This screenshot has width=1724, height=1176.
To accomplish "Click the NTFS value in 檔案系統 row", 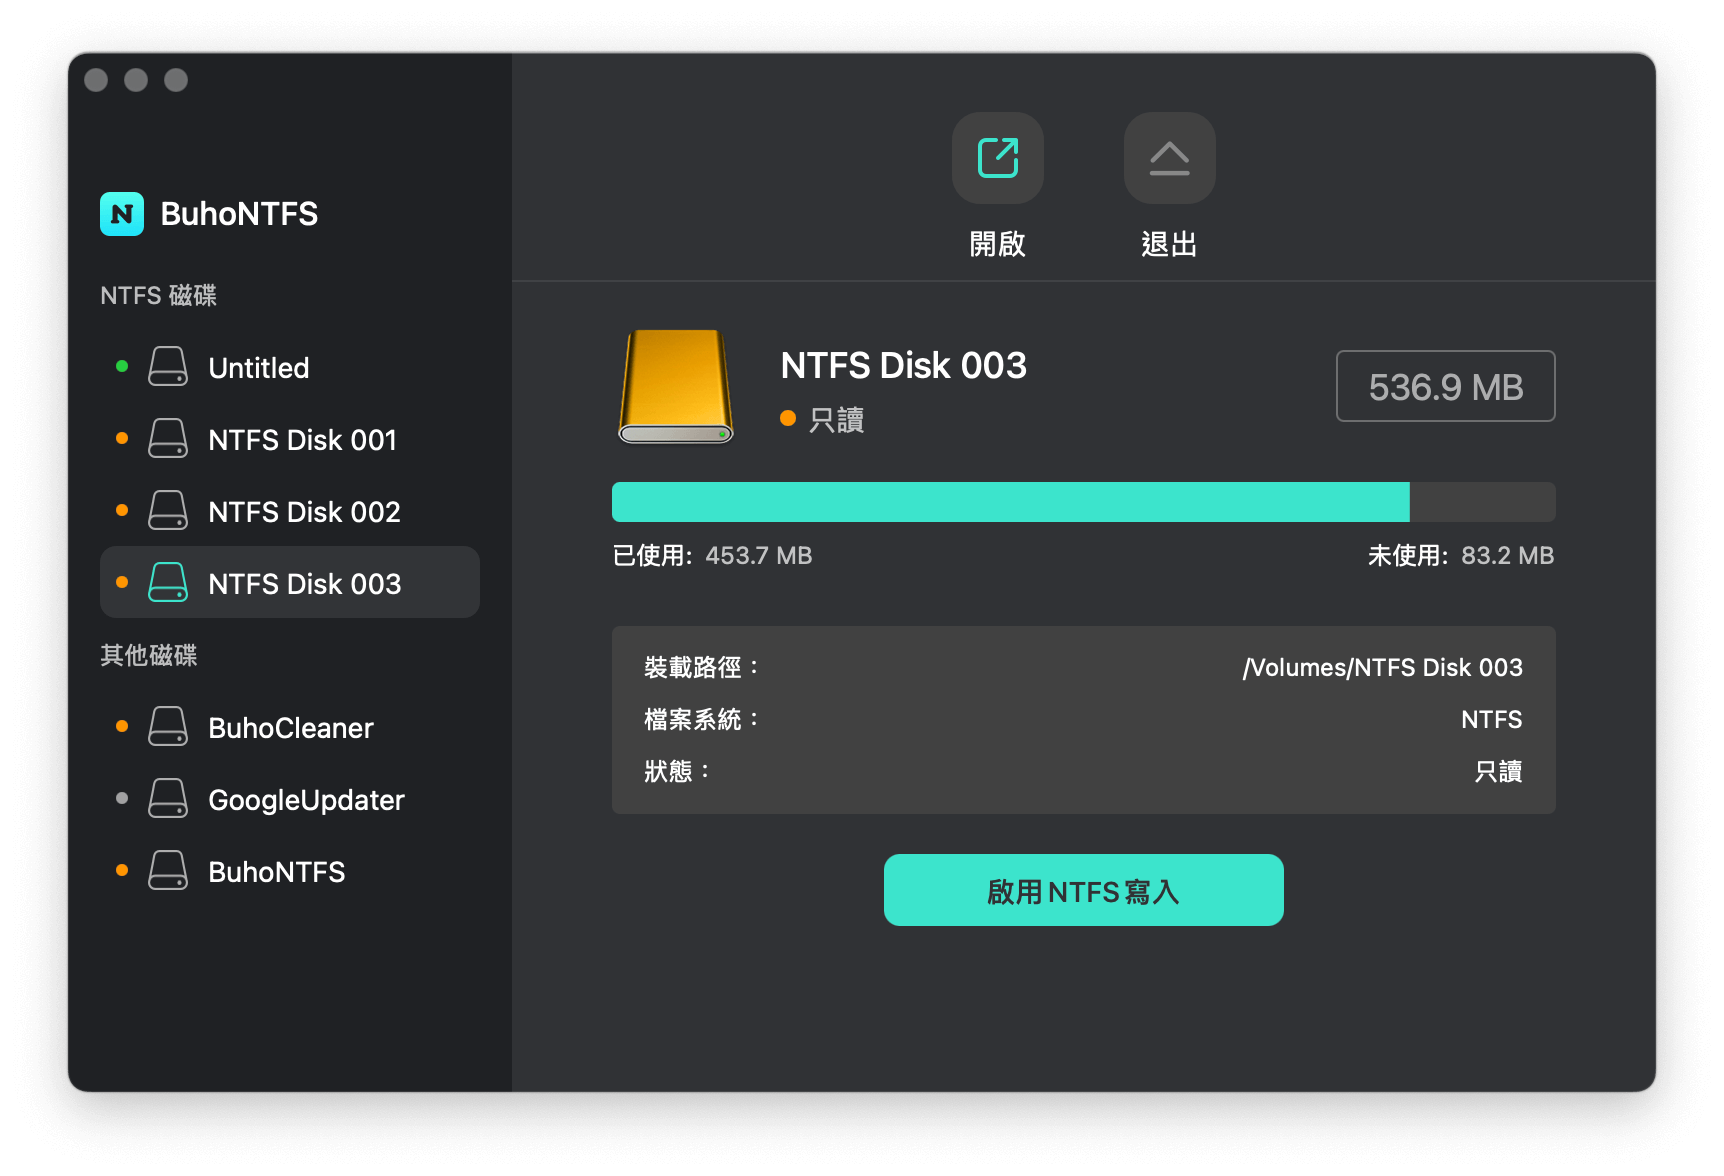I will pyautogui.click(x=1491, y=719).
